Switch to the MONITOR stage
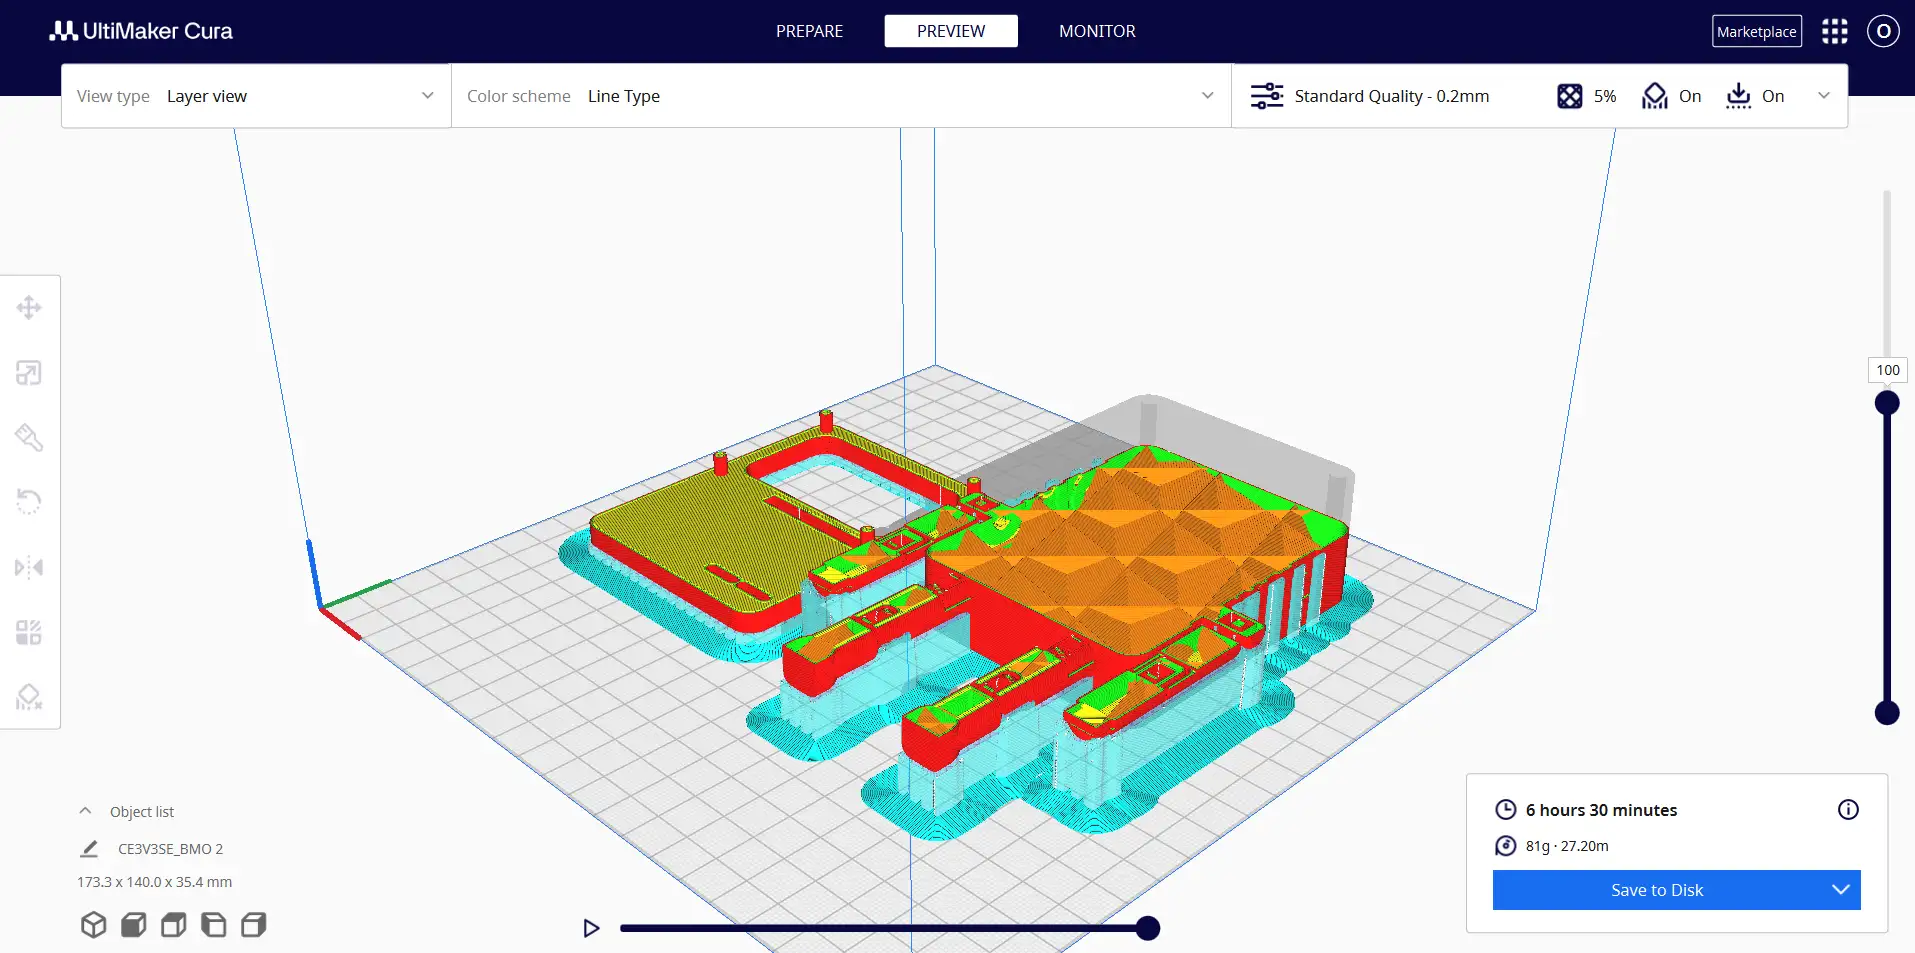This screenshot has width=1915, height=953. click(x=1097, y=31)
